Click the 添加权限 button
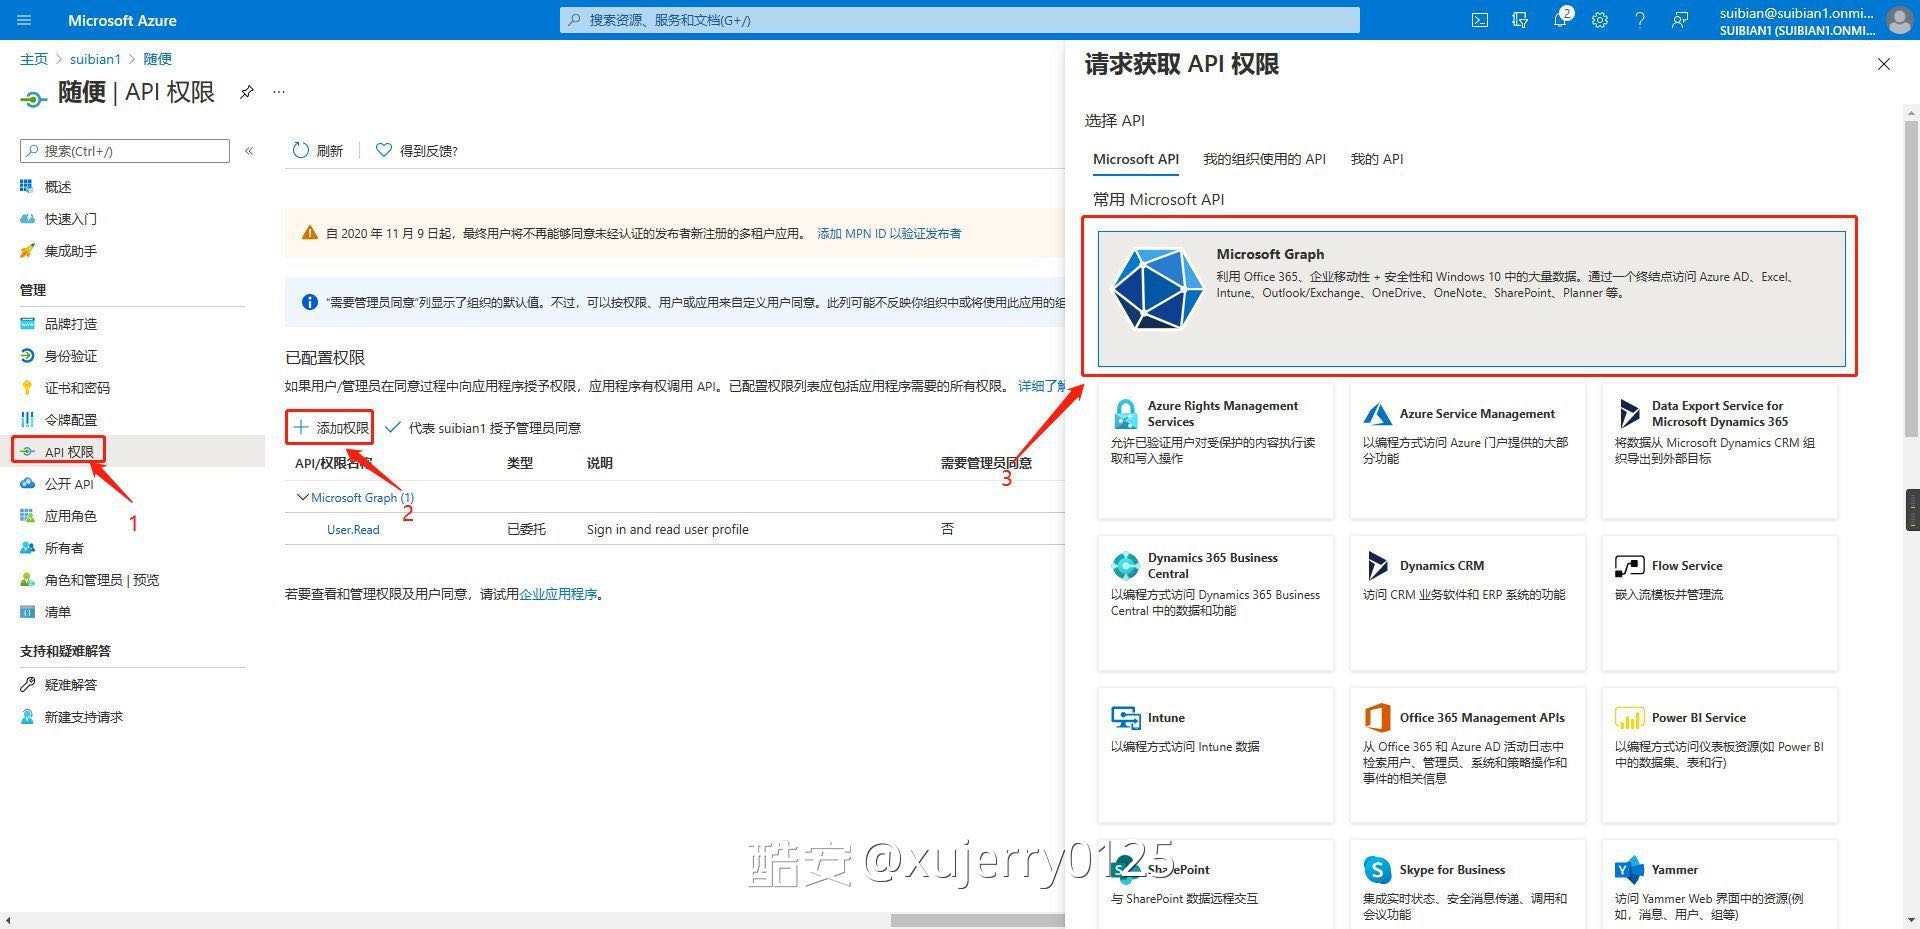This screenshot has height=929, width=1920. pos(331,428)
